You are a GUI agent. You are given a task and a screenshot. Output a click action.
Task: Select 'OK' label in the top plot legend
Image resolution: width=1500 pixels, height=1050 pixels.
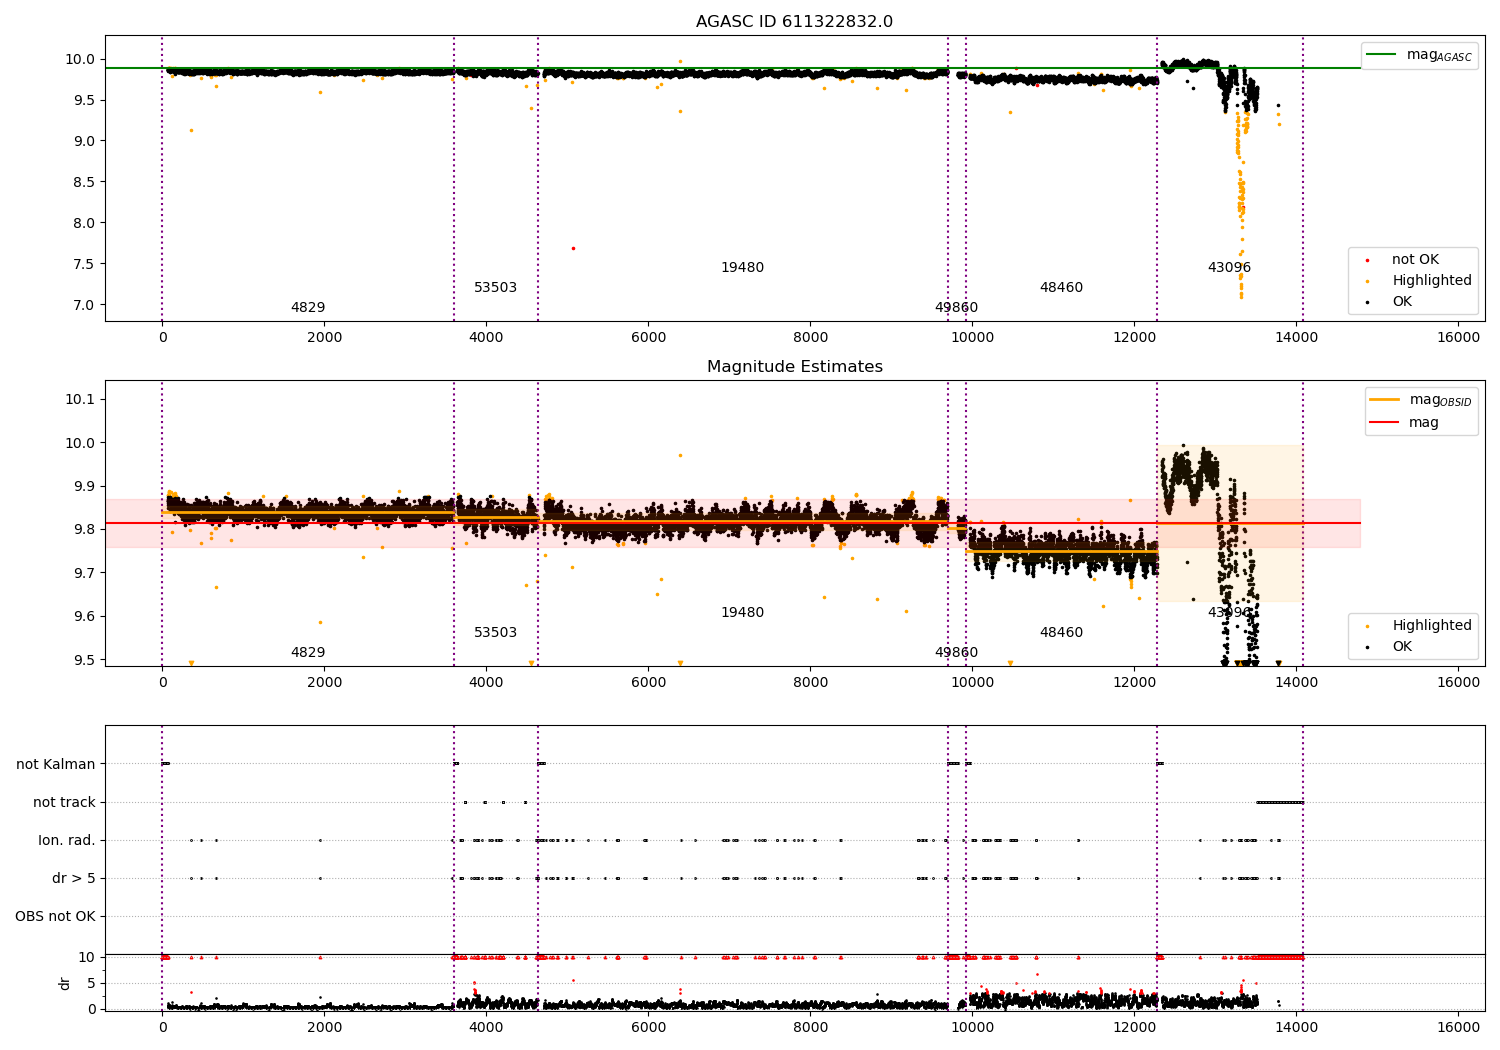(1402, 302)
